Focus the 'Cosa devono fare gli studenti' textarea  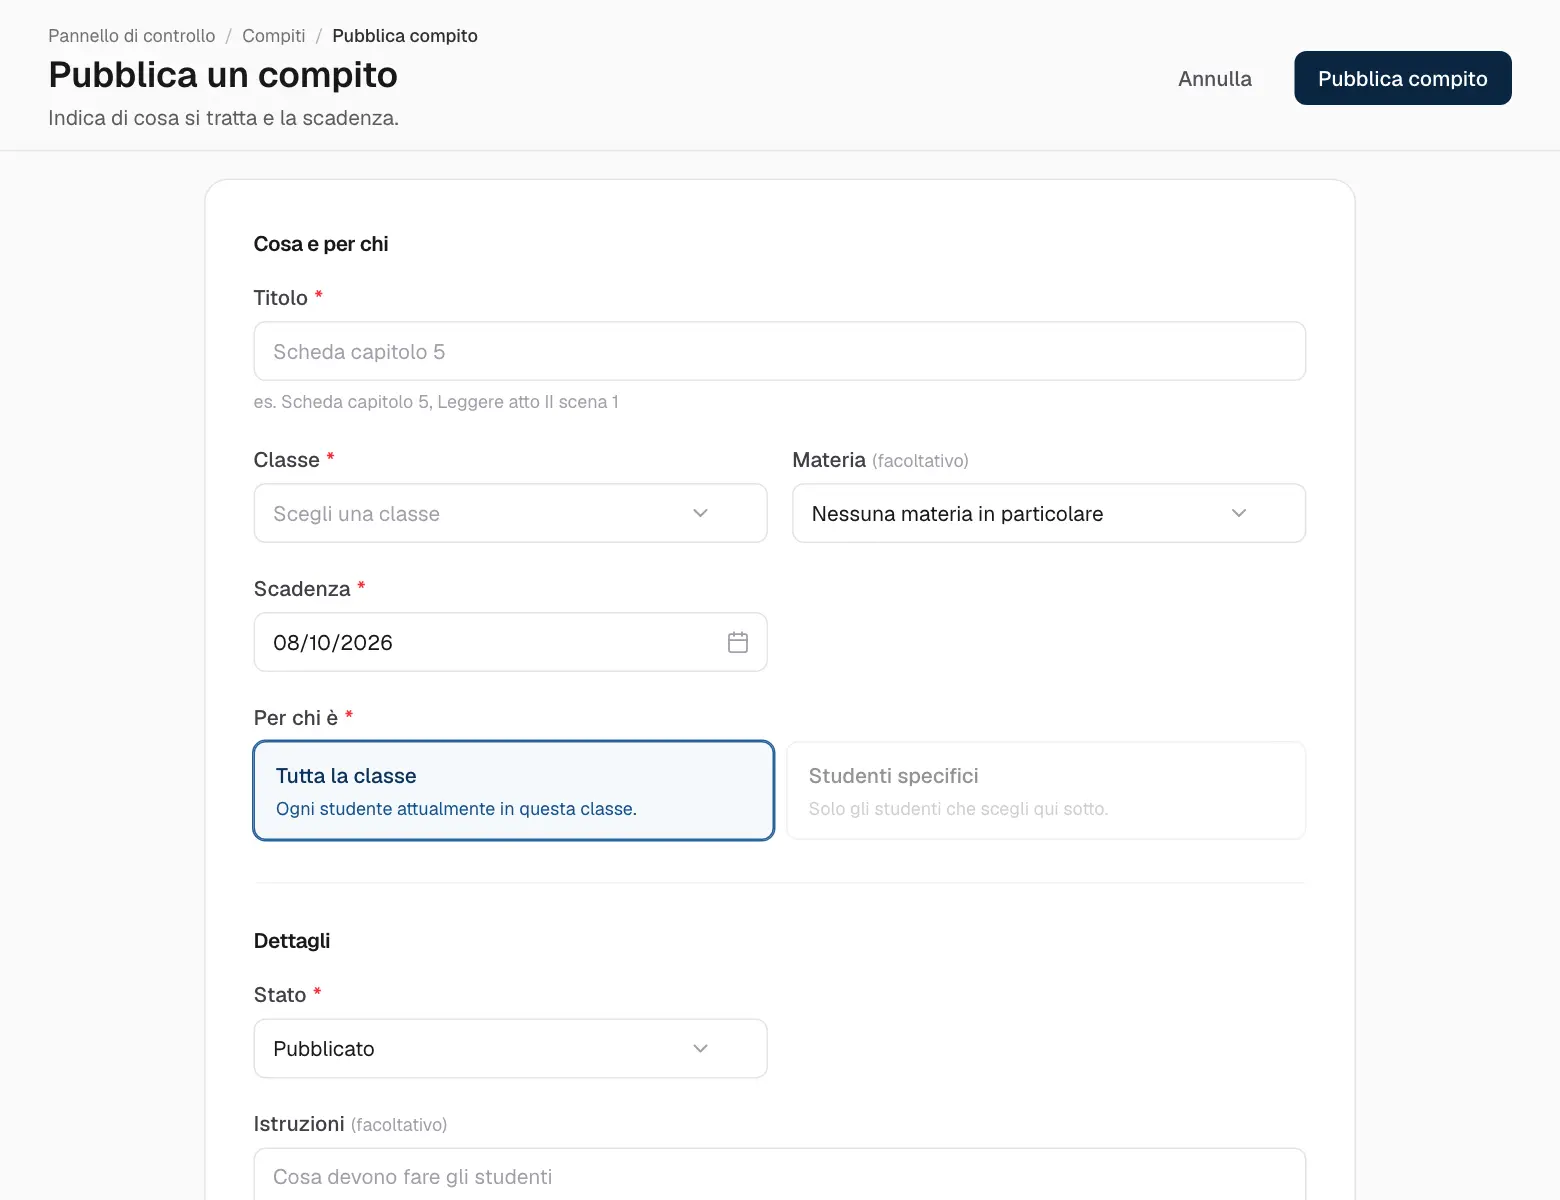pyautogui.click(x=780, y=1175)
